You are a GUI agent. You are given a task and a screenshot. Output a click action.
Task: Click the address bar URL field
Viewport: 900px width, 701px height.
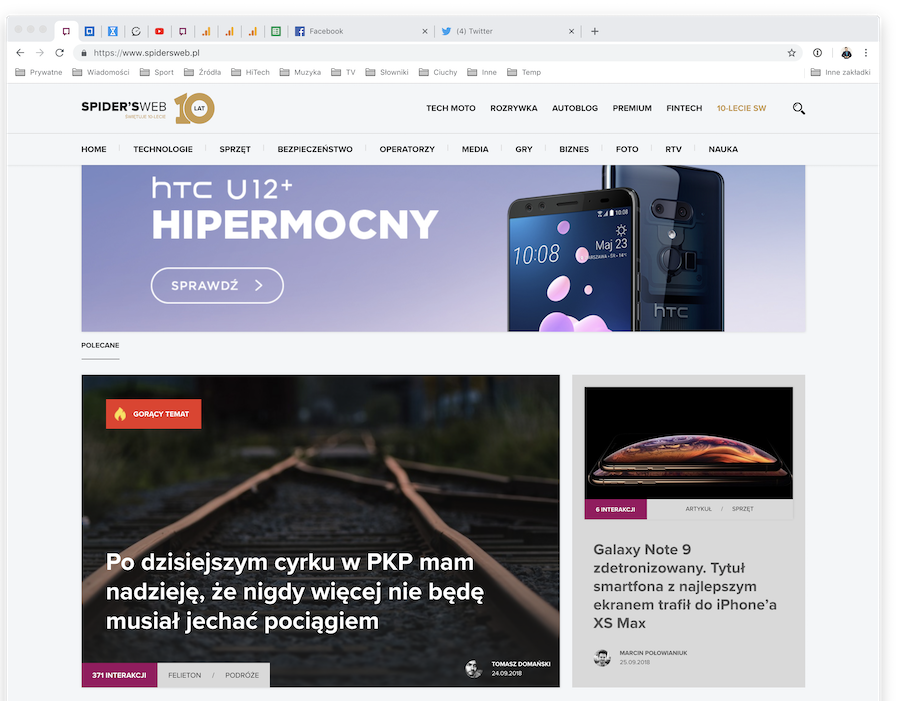[x=436, y=53]
